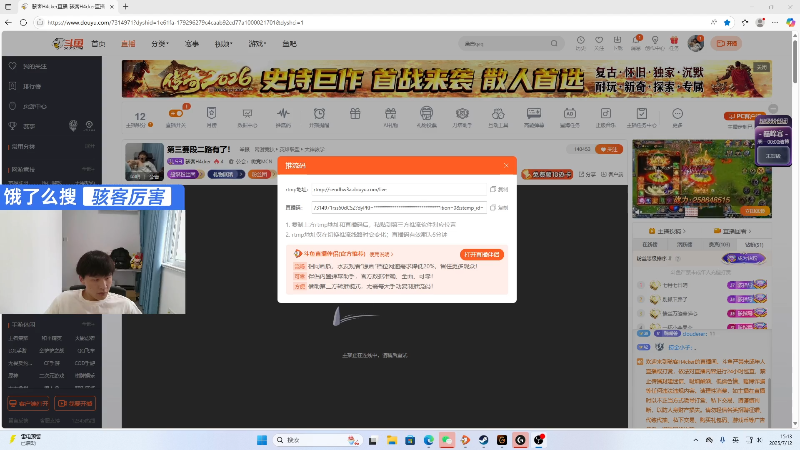Open the download icon in header
Screen dimensions: 800x450
tap(617, 43)
